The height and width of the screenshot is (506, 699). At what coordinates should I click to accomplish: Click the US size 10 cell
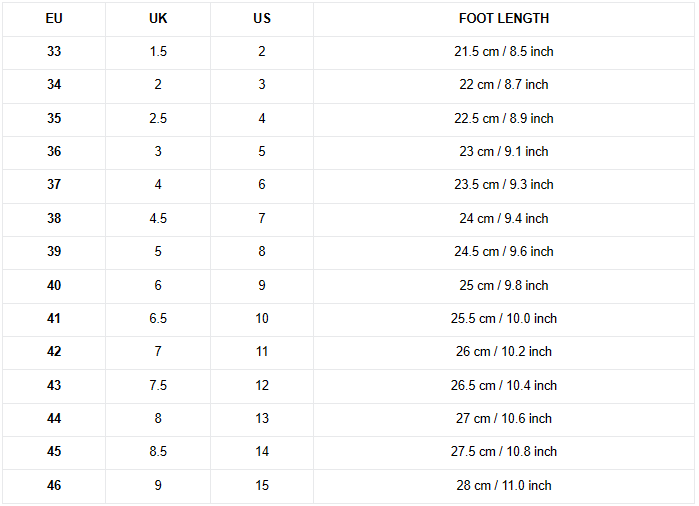tap(262, 319)
